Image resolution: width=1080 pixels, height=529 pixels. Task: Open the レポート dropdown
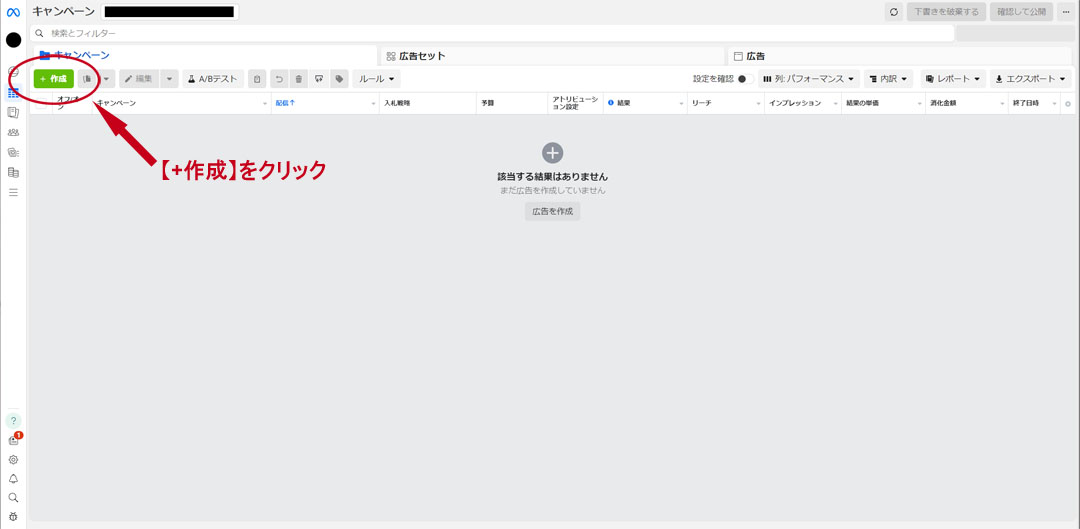coord(953,79)
